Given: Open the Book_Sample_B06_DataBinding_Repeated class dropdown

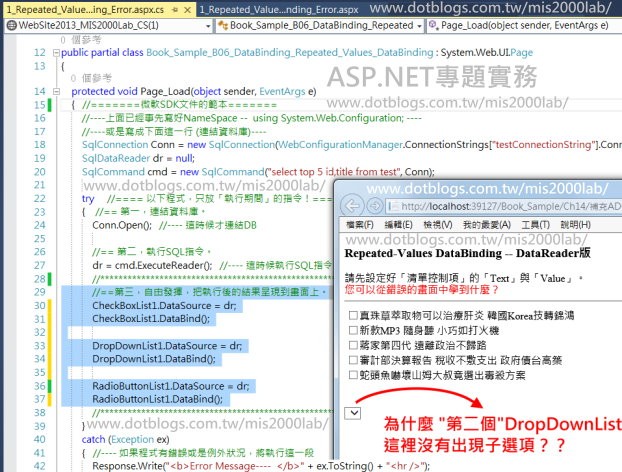Looking at the screenshot, I should click(x=419, y=26).
